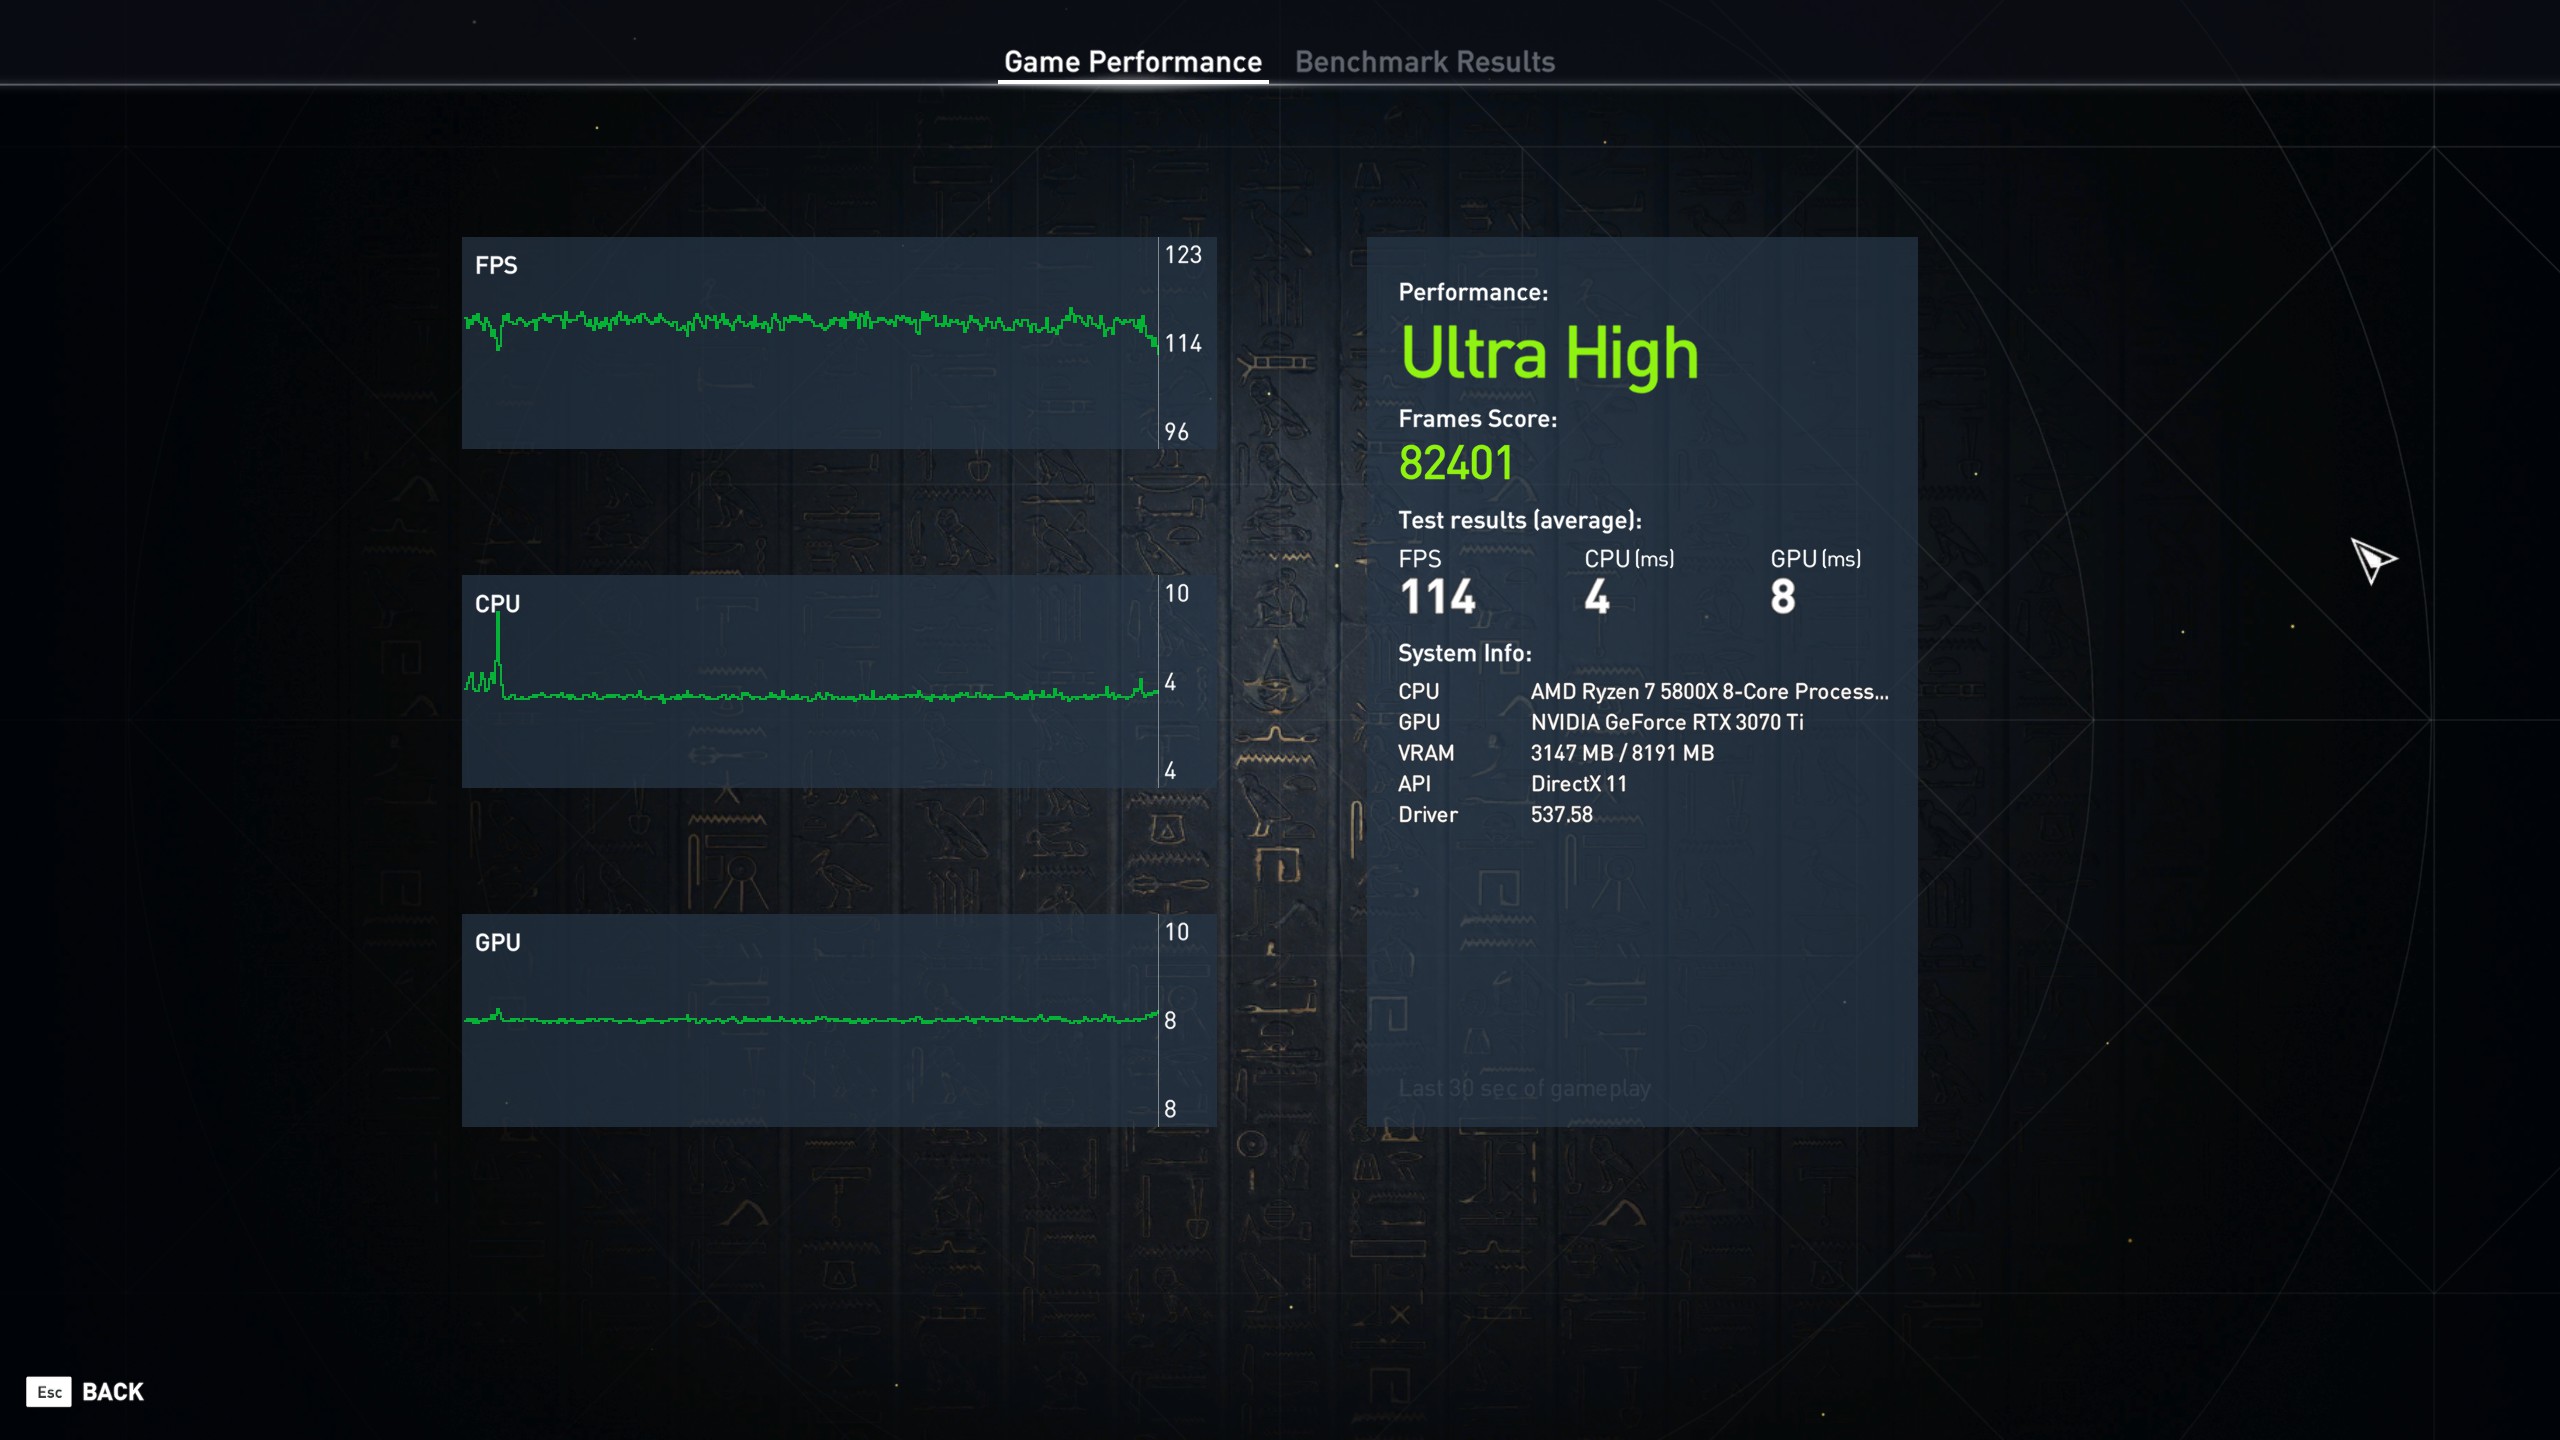
Task: Click the Last 30 sec of gameplay text
Action: 1523,1088
